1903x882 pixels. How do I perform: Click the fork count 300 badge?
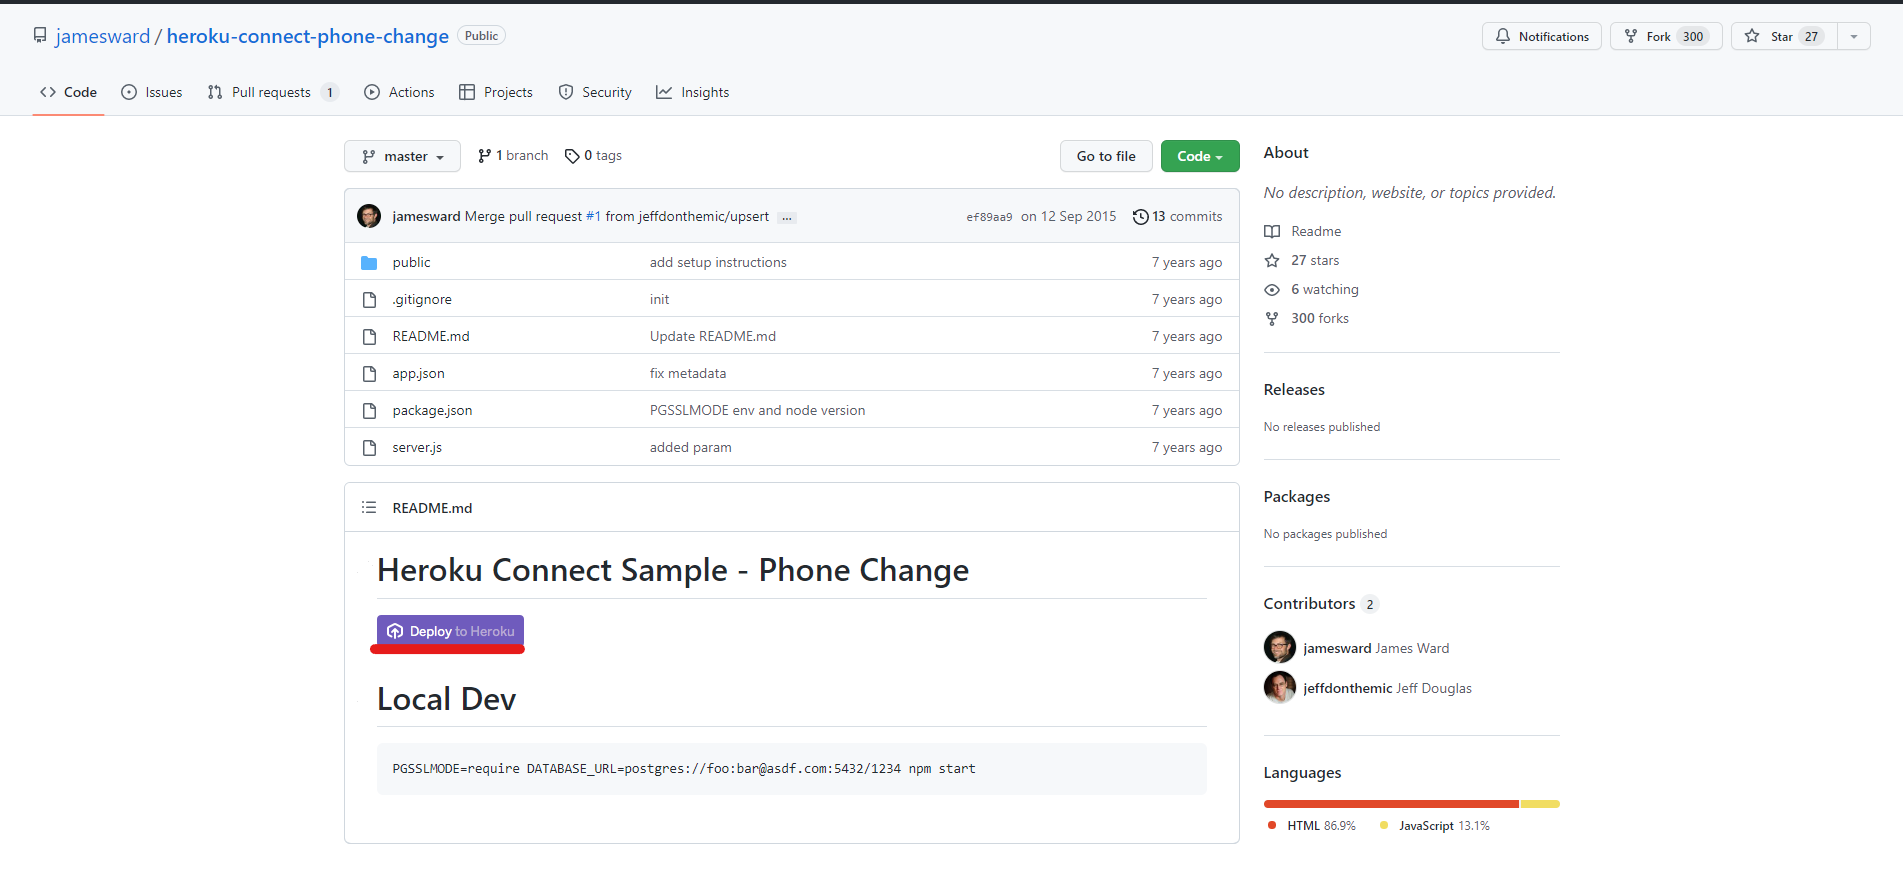1693,36
